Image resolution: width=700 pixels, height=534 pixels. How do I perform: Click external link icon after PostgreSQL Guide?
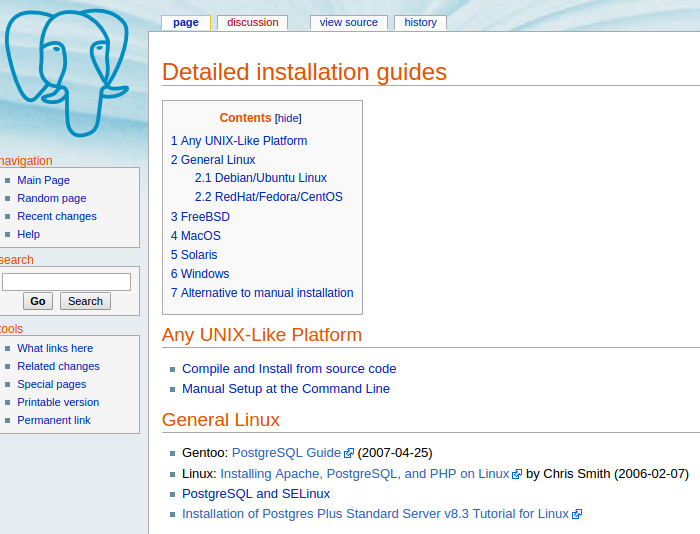click(x=349, y=454)
